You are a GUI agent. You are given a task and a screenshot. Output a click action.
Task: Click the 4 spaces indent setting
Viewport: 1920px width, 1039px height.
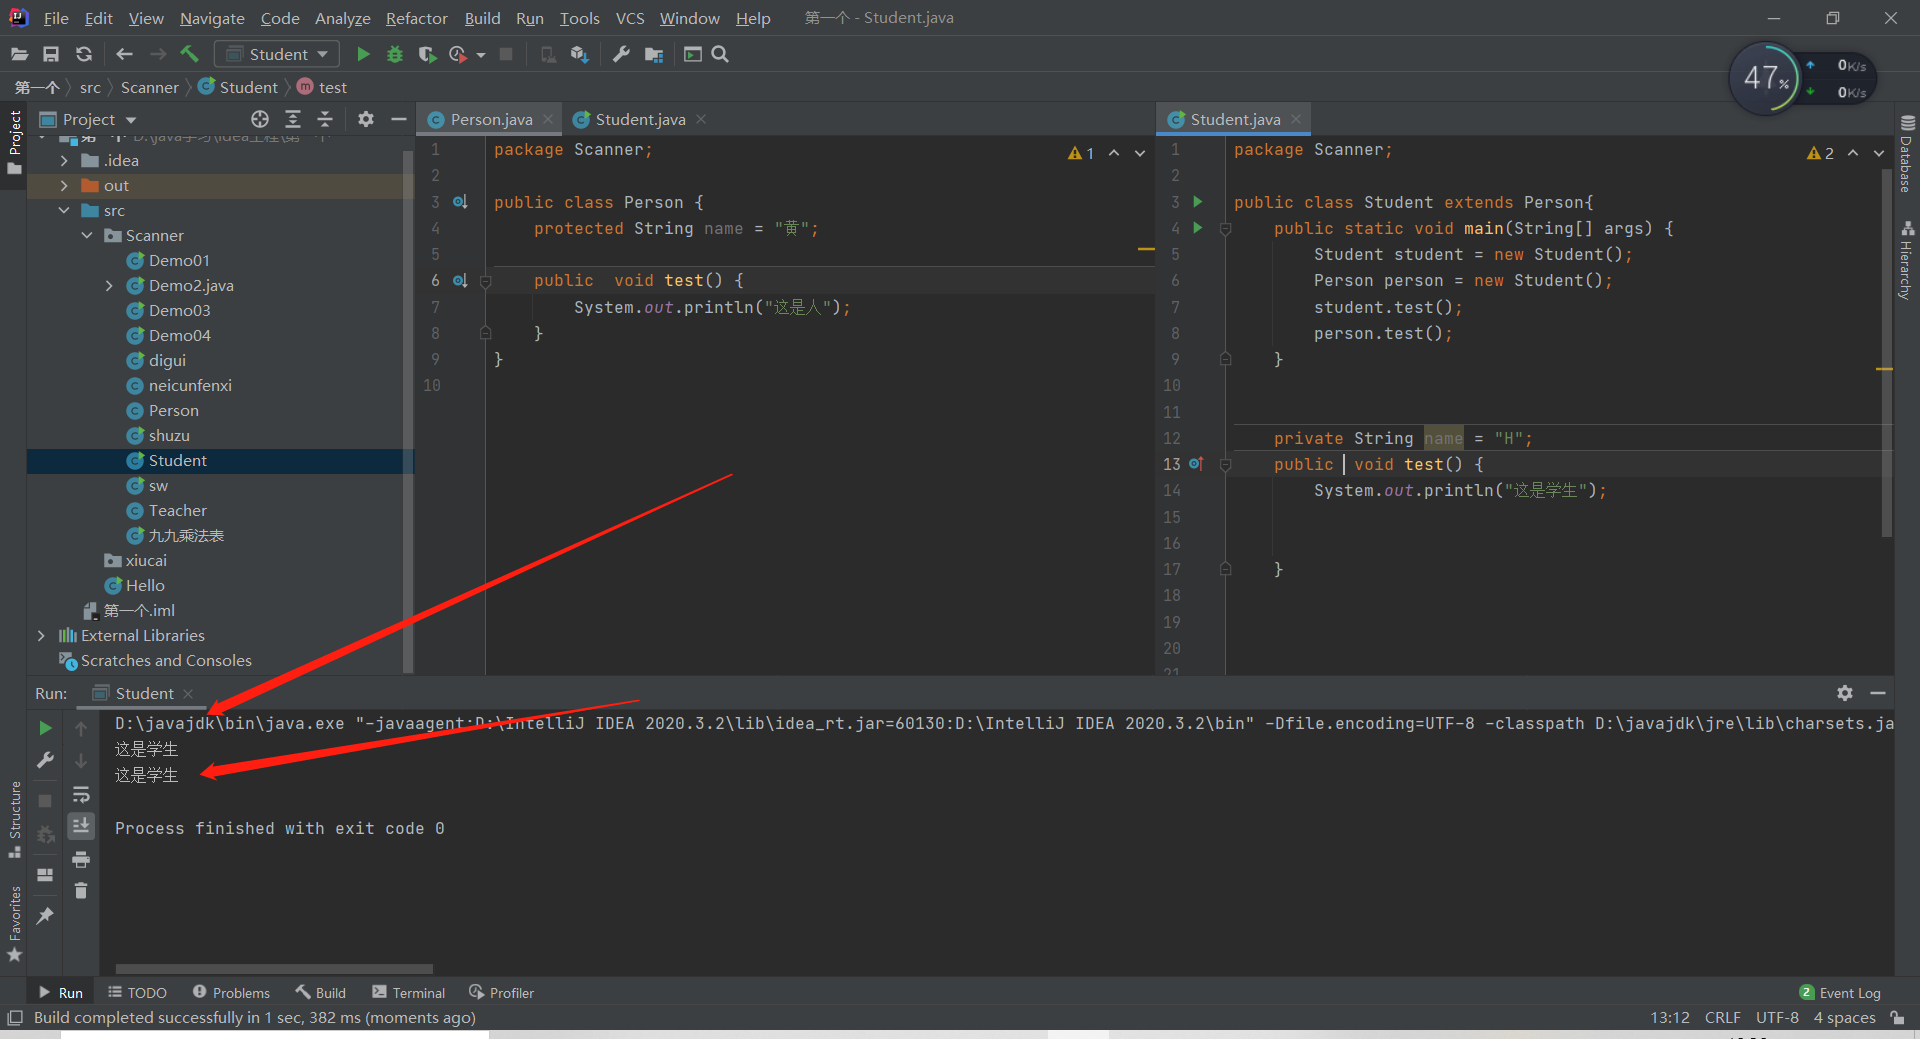click(x=1844, y=1017)
